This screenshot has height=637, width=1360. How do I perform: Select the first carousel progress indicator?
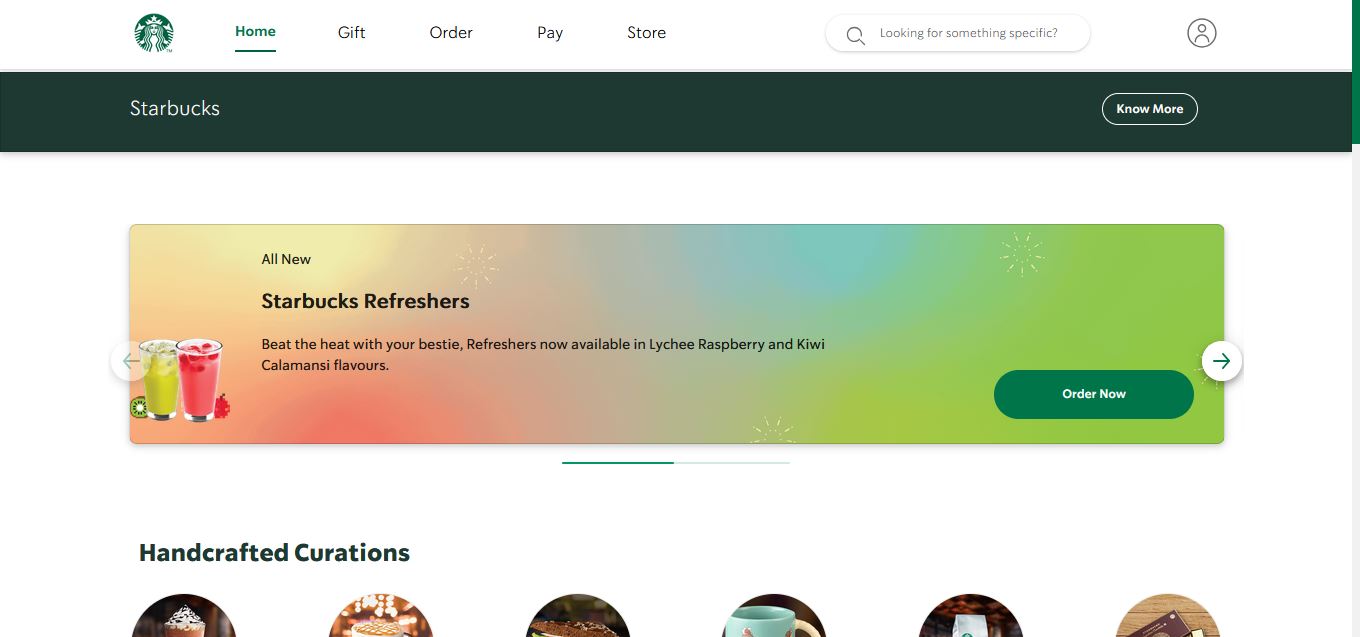tap(618, 463)
